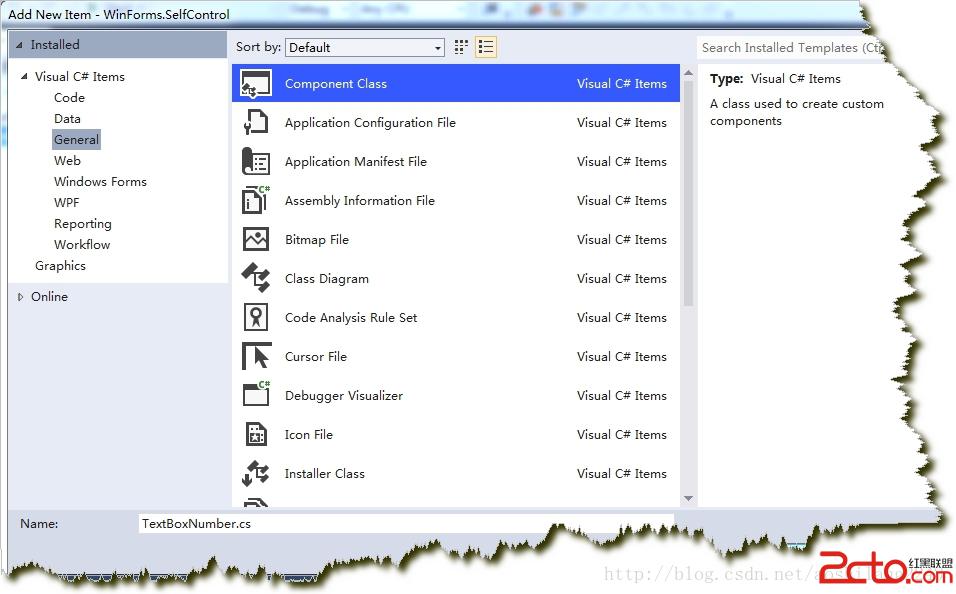Select the Web category
This screenshot has width=956, height=594.
[x=67, y=160]
